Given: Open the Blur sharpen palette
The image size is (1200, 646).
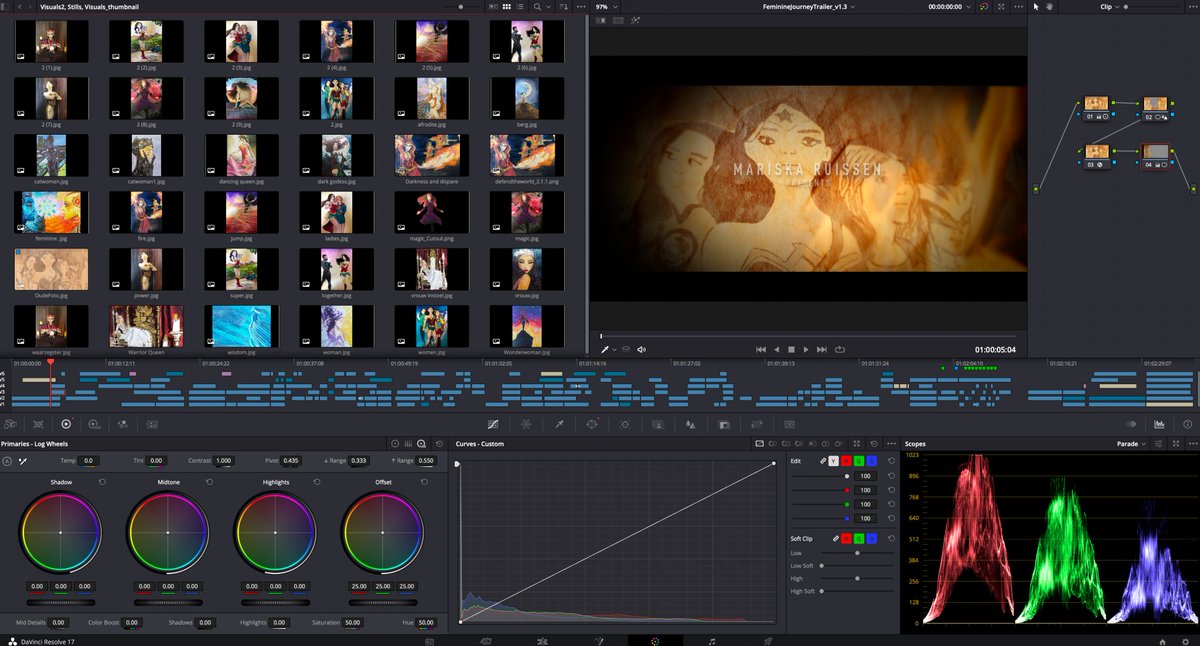Looking at the screenshot, I should coord(690,424).
